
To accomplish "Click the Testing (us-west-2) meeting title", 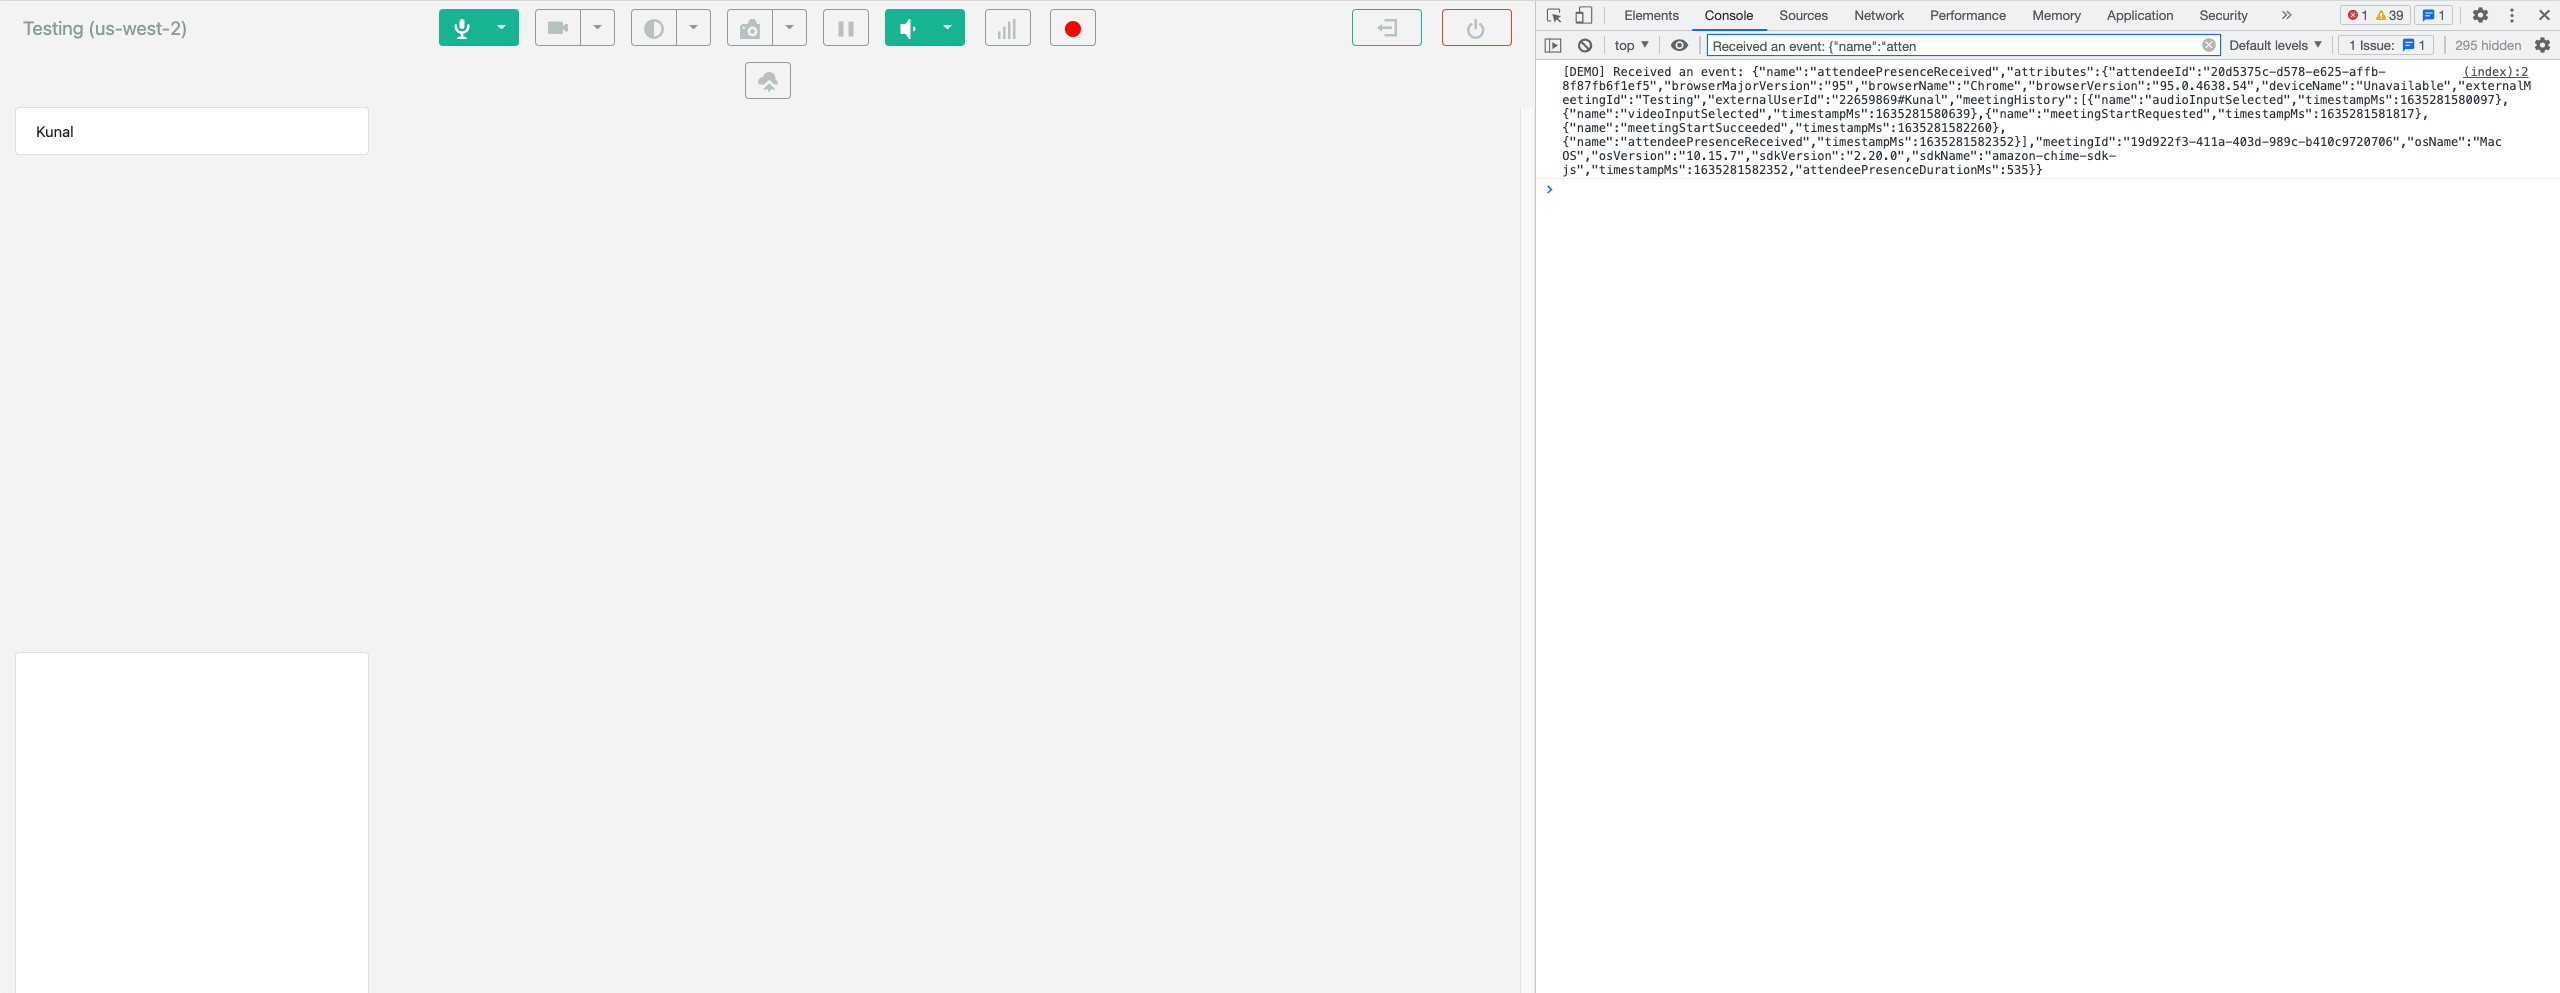I will point(105,28).
